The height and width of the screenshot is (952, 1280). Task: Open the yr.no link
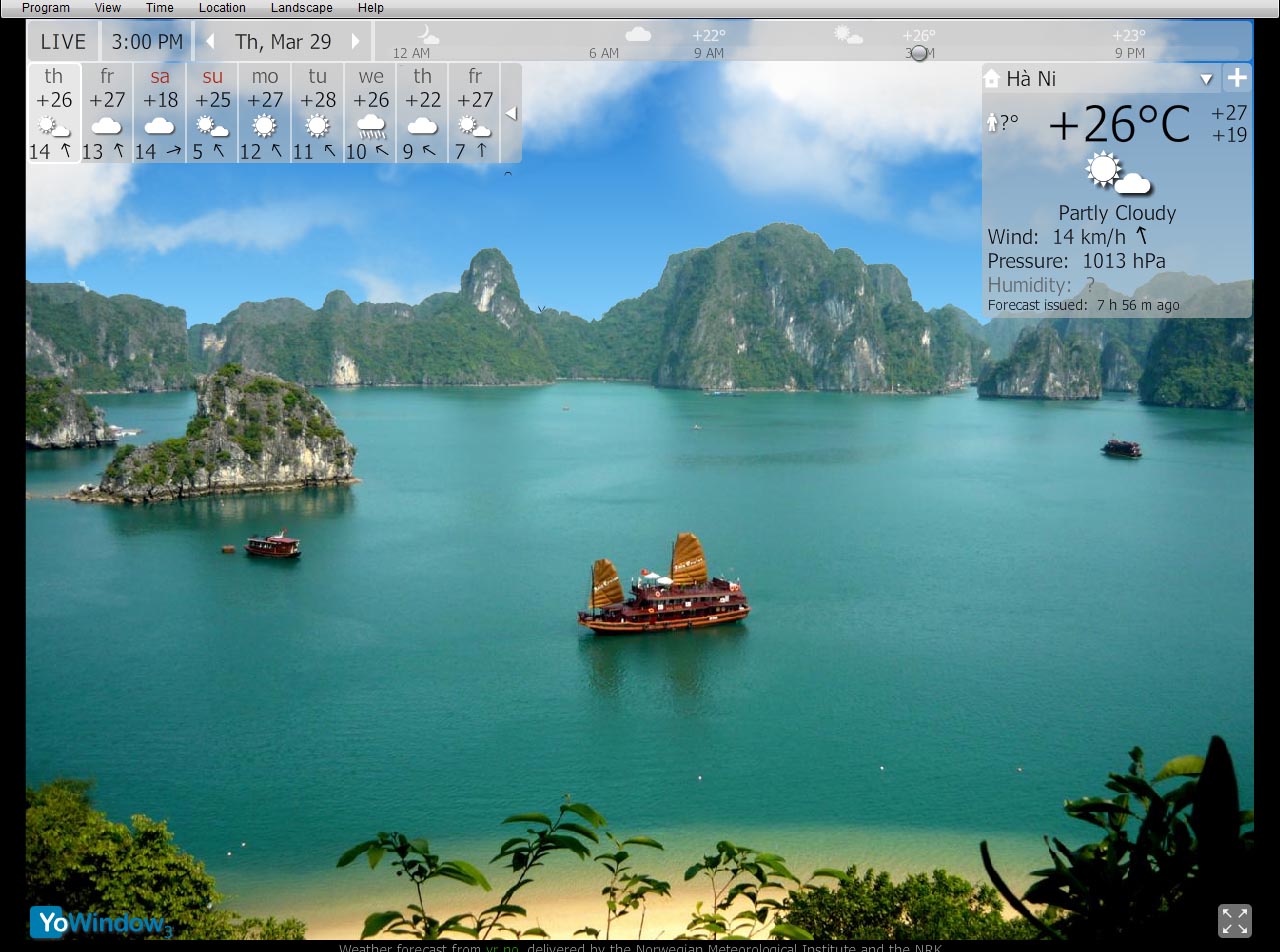[x=501, y=947]
